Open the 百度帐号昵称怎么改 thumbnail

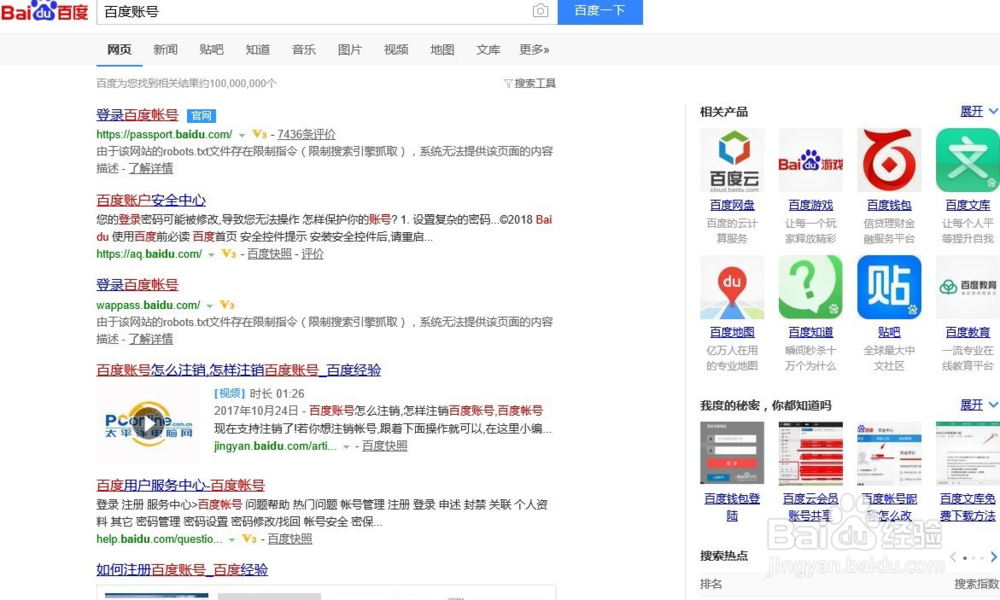[889, 453]
